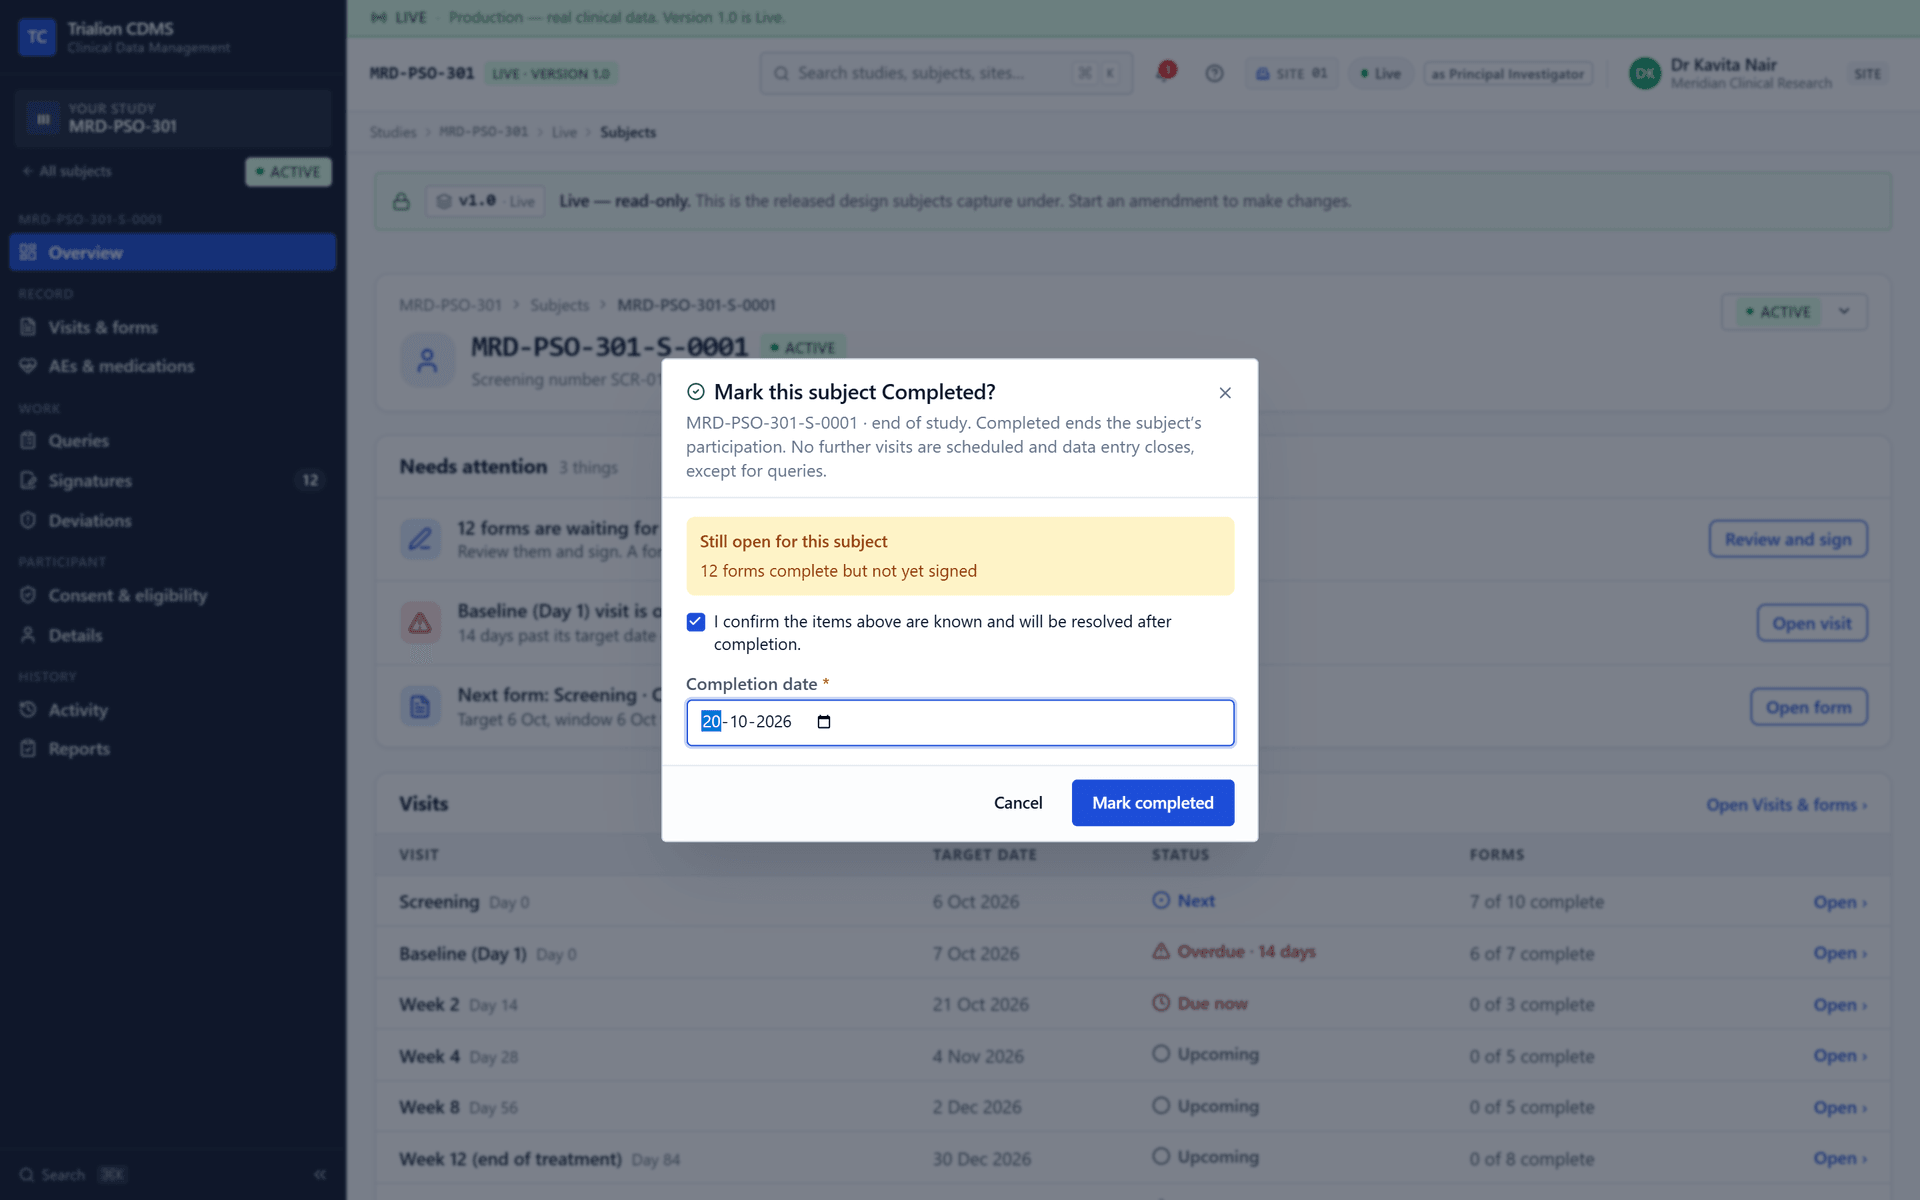Click the Review and sign button
The image size is (1920, 1200).
pyautogui.click(x=1788, y=539)
